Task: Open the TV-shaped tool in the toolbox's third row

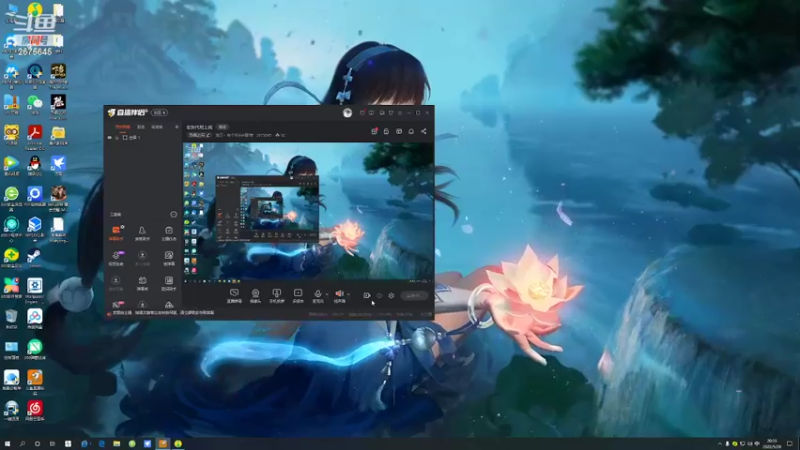Action: tap(142, 283)
